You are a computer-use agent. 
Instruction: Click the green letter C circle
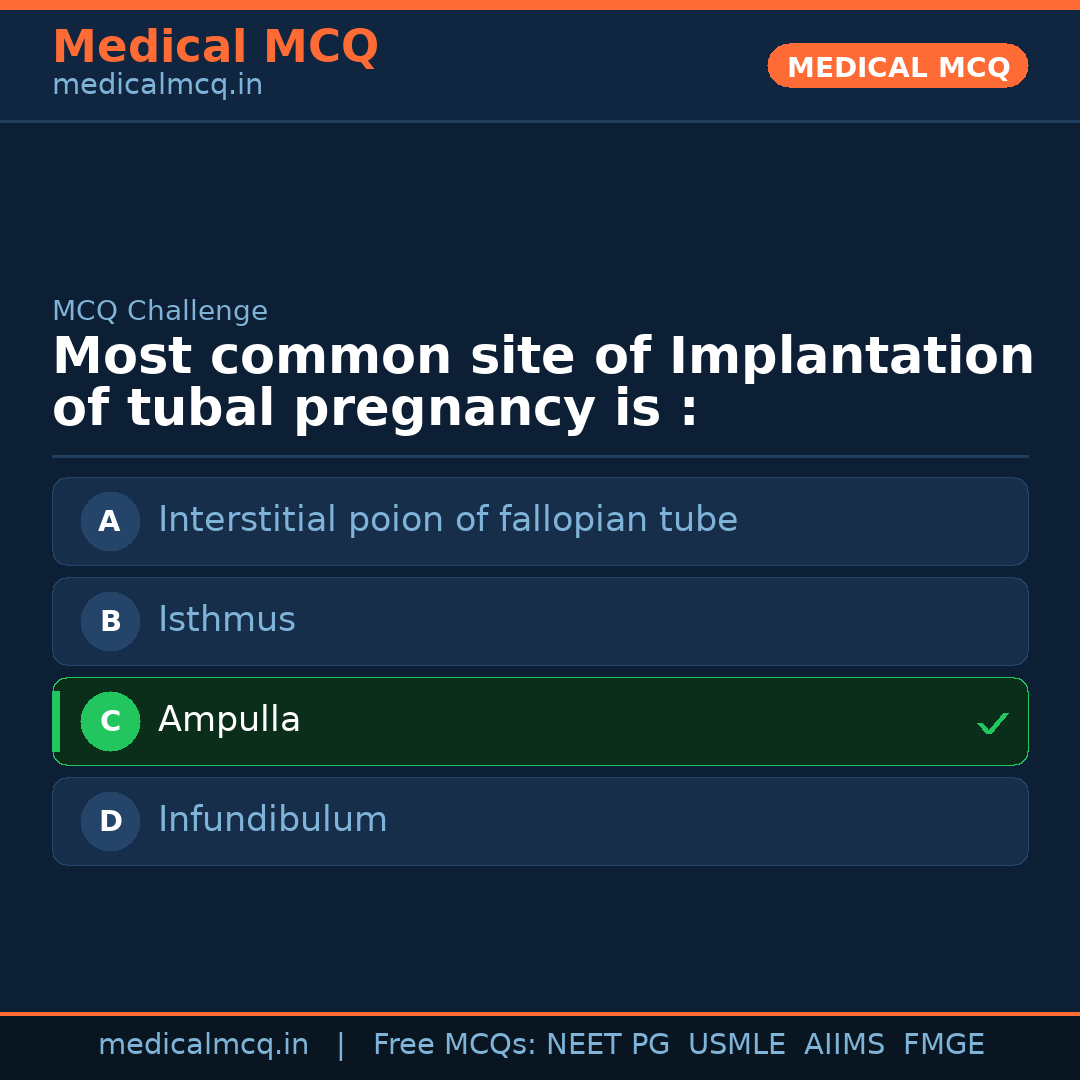pyautogui.click(x=110, y=721)
